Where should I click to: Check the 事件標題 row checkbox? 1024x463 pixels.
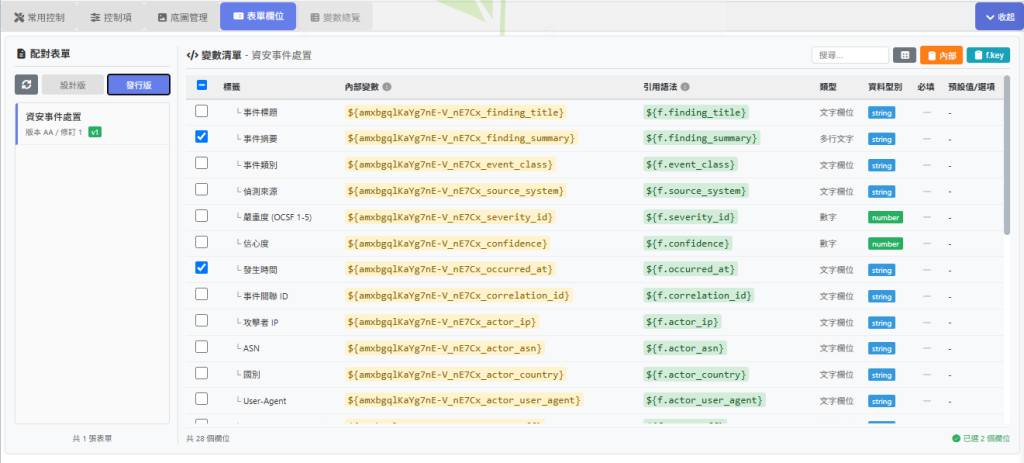pos(202,110)
